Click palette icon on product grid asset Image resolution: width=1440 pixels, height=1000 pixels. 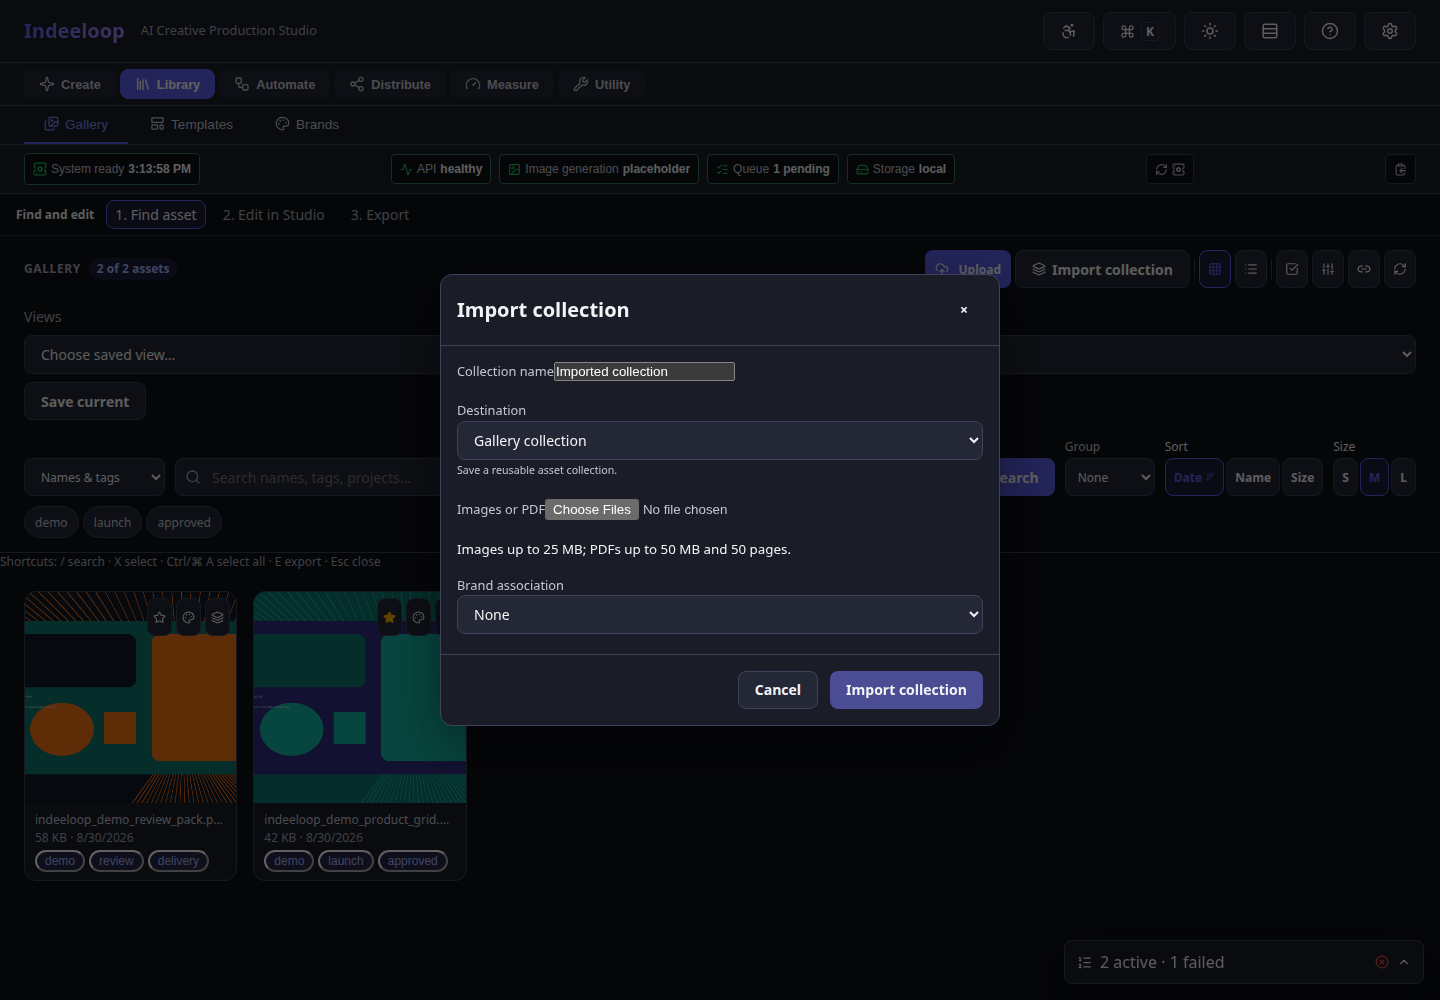418,617
